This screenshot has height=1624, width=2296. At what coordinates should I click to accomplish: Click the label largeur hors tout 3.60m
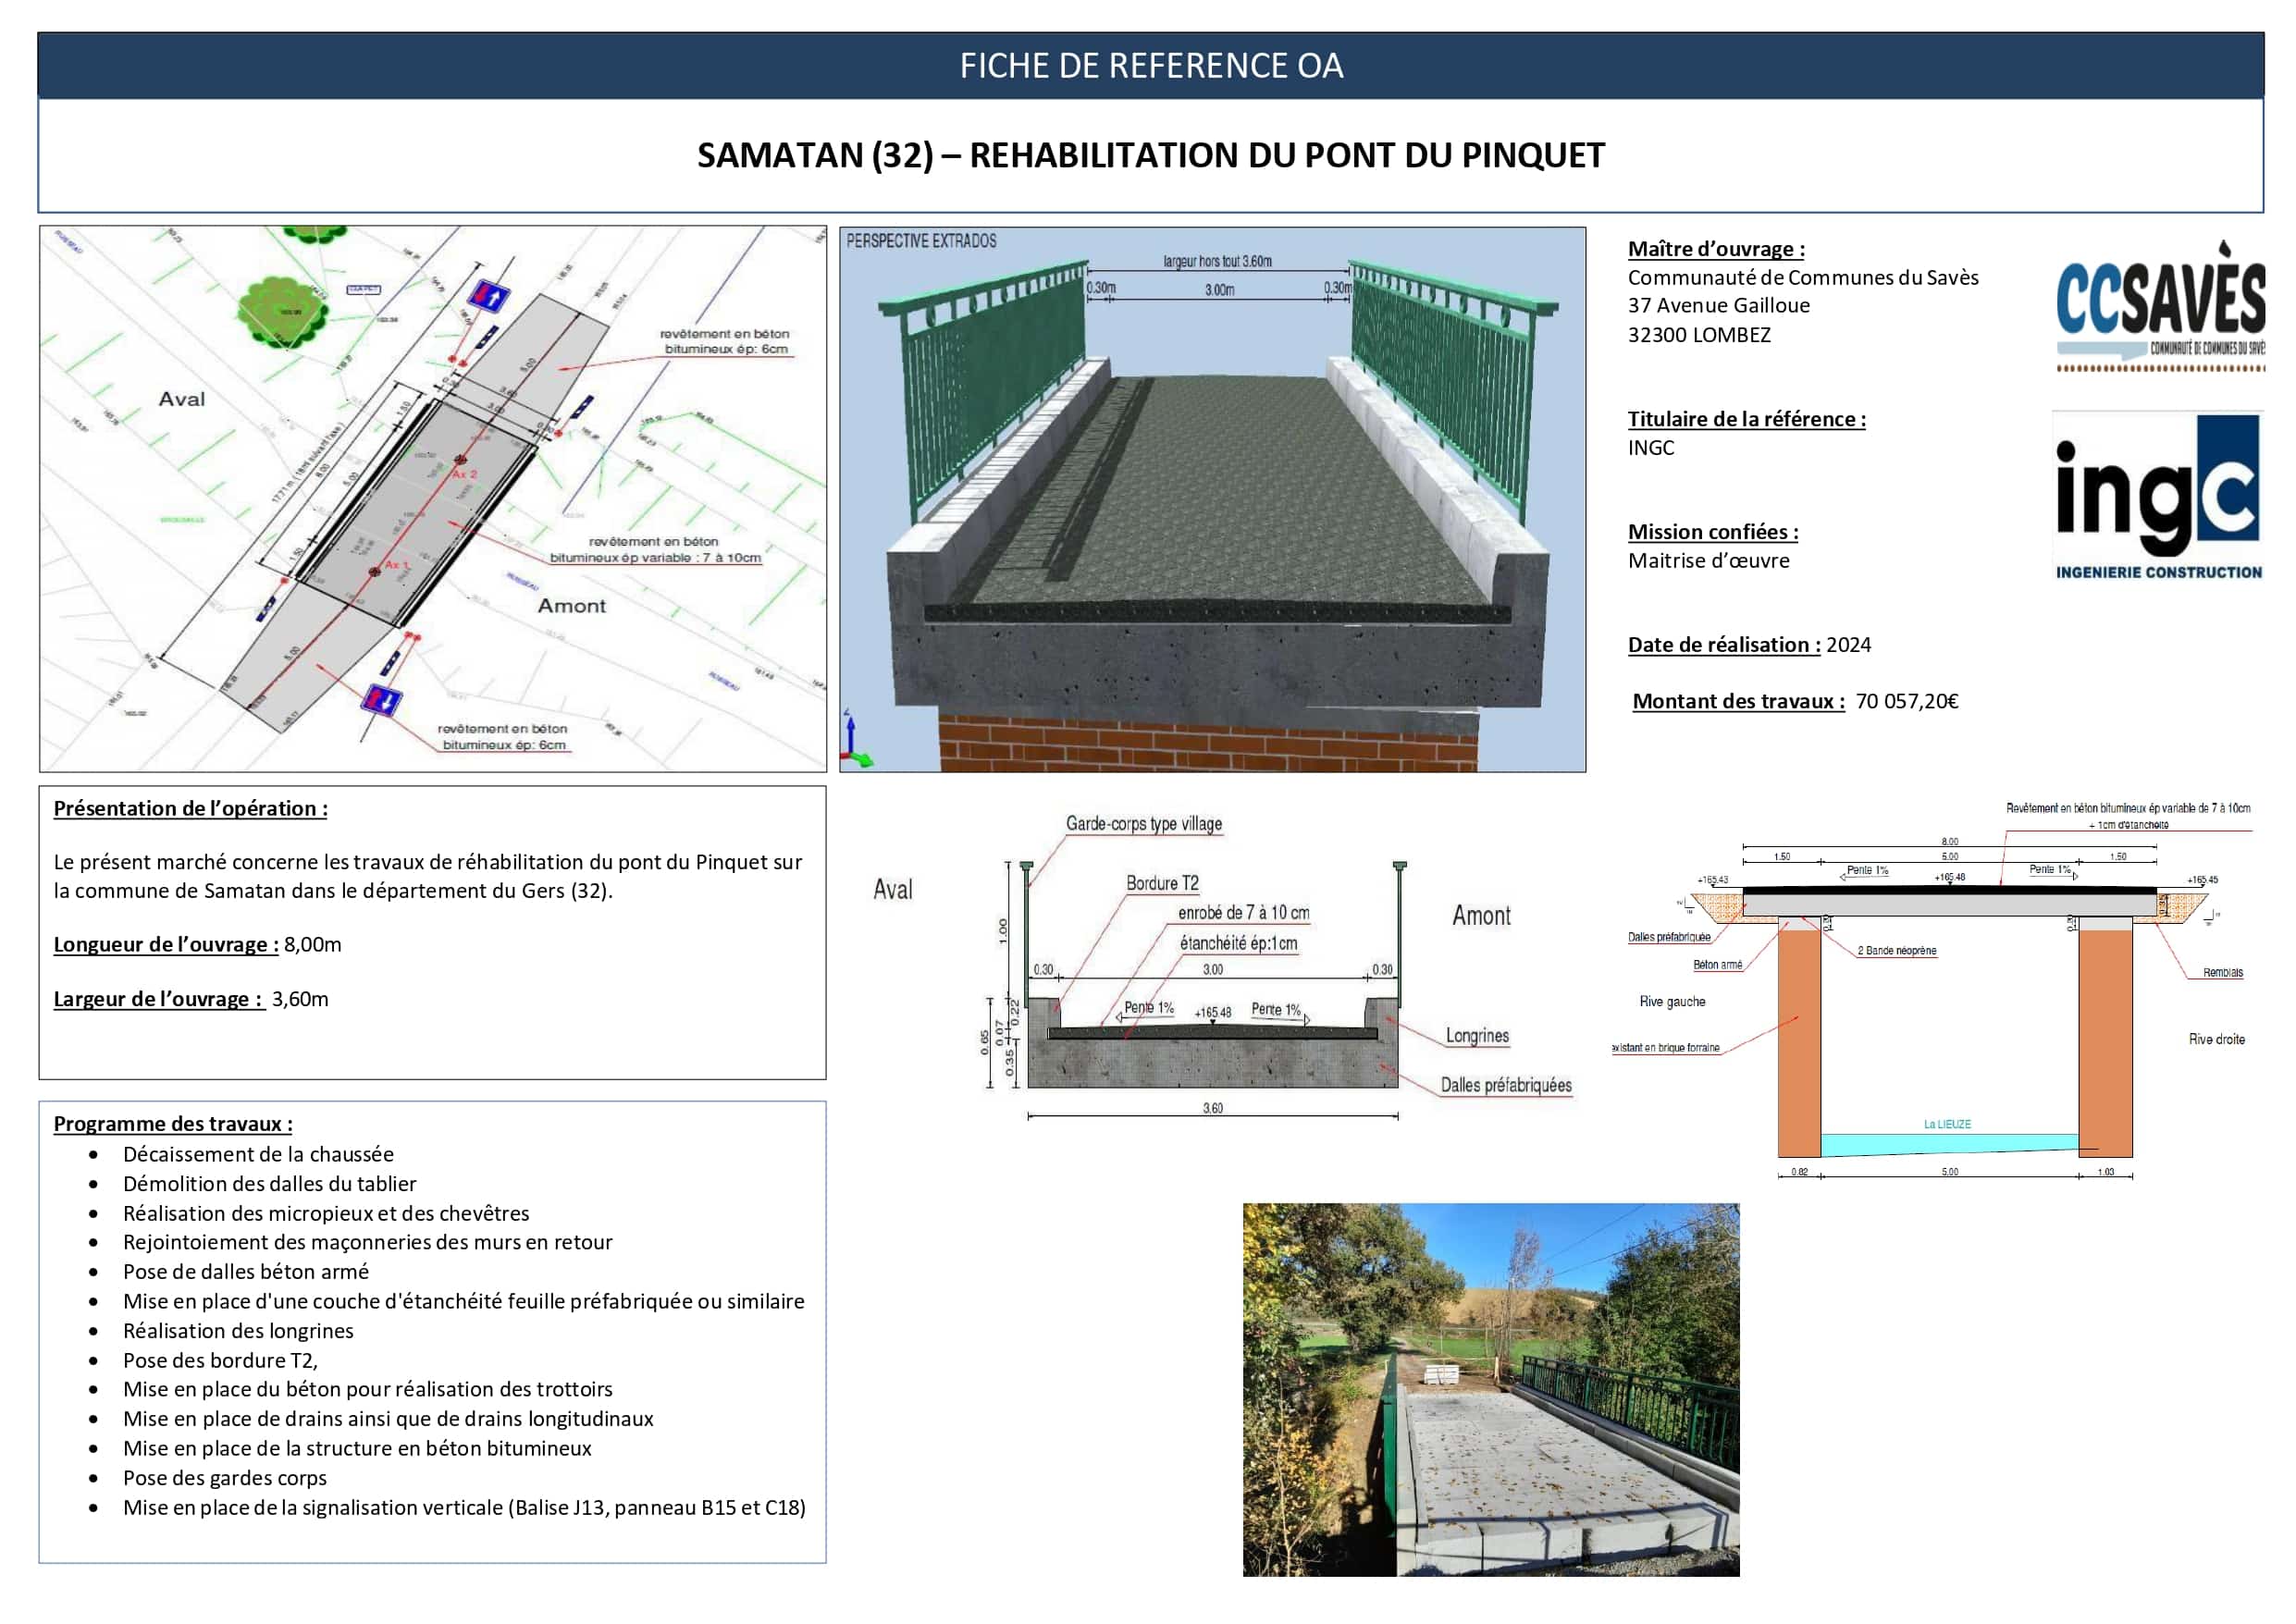coord(1217,261)
